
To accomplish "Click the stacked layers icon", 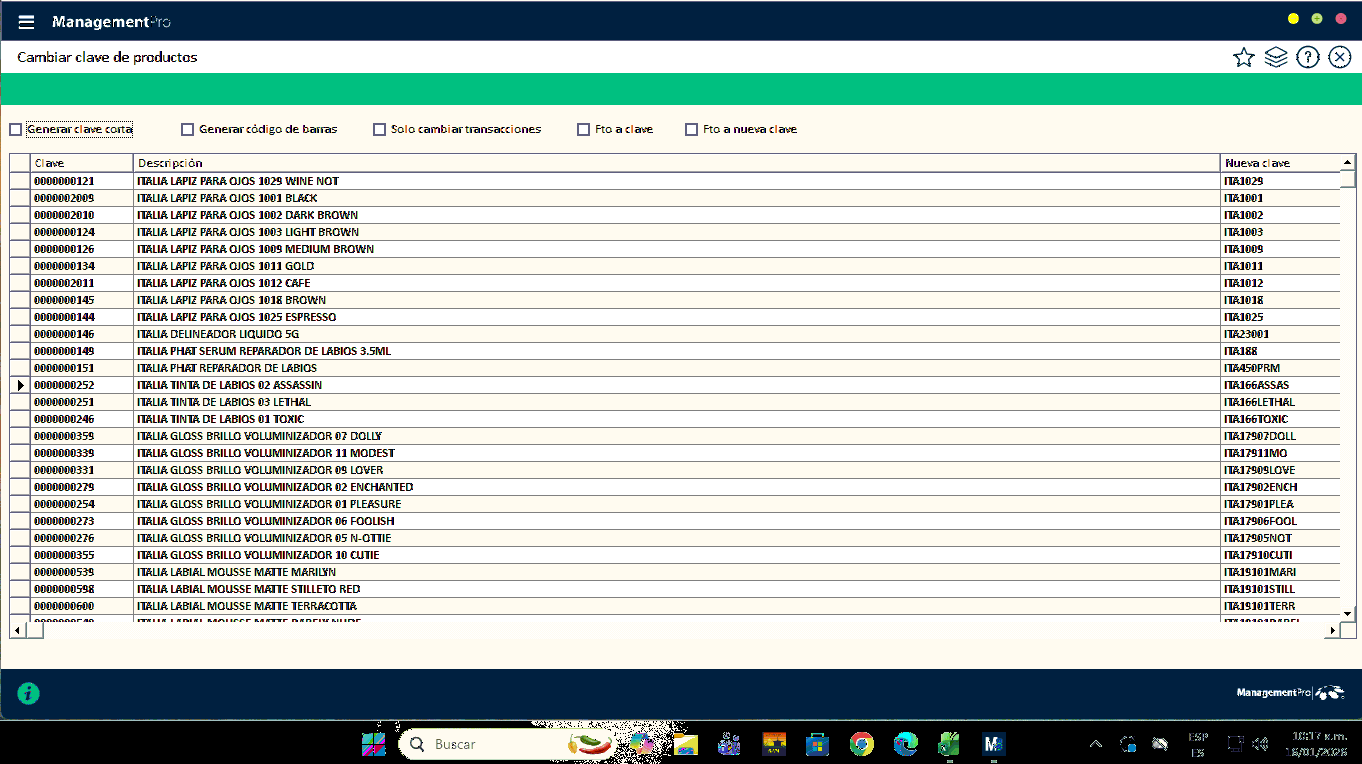I will 1275,58.
